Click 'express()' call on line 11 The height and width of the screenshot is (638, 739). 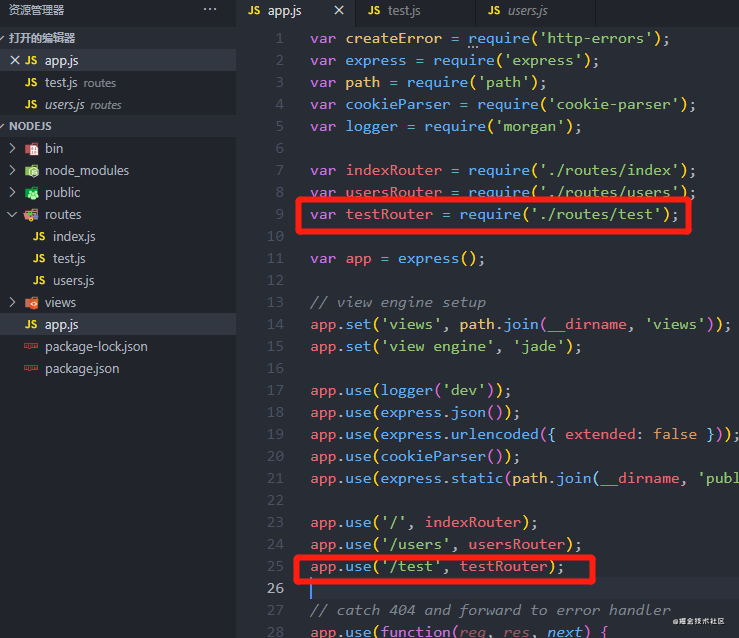coord(437,258)
